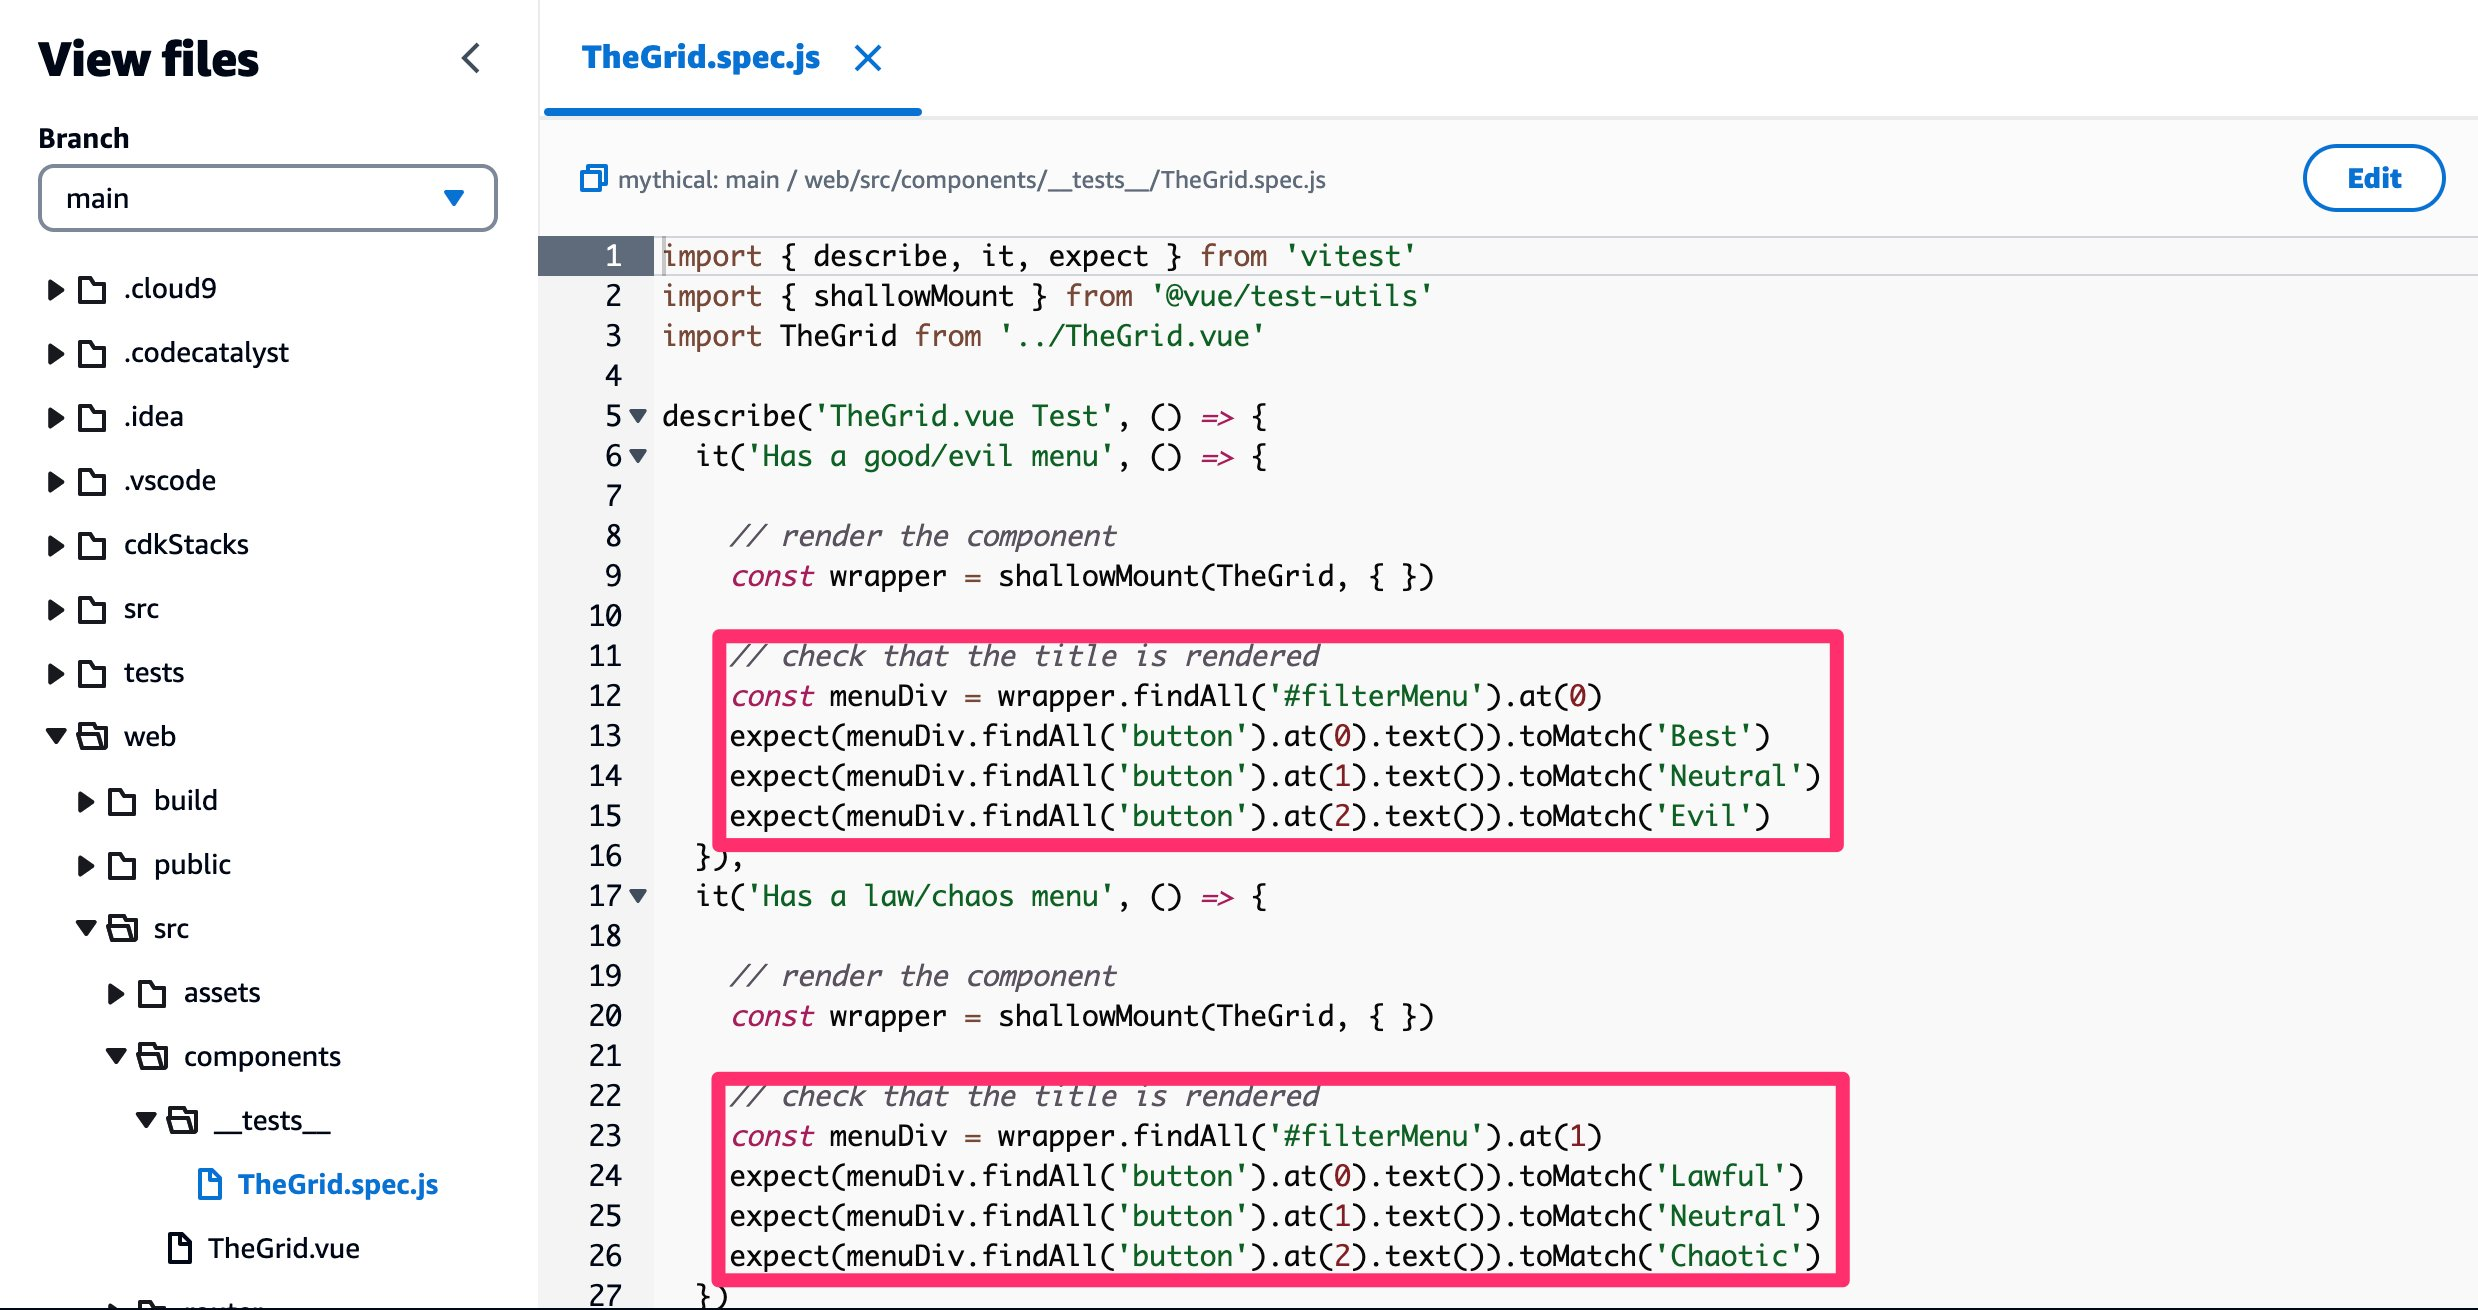Click line number 12 in the gutter
This screenshot has height=1310, width=2478.
point(605,696)
